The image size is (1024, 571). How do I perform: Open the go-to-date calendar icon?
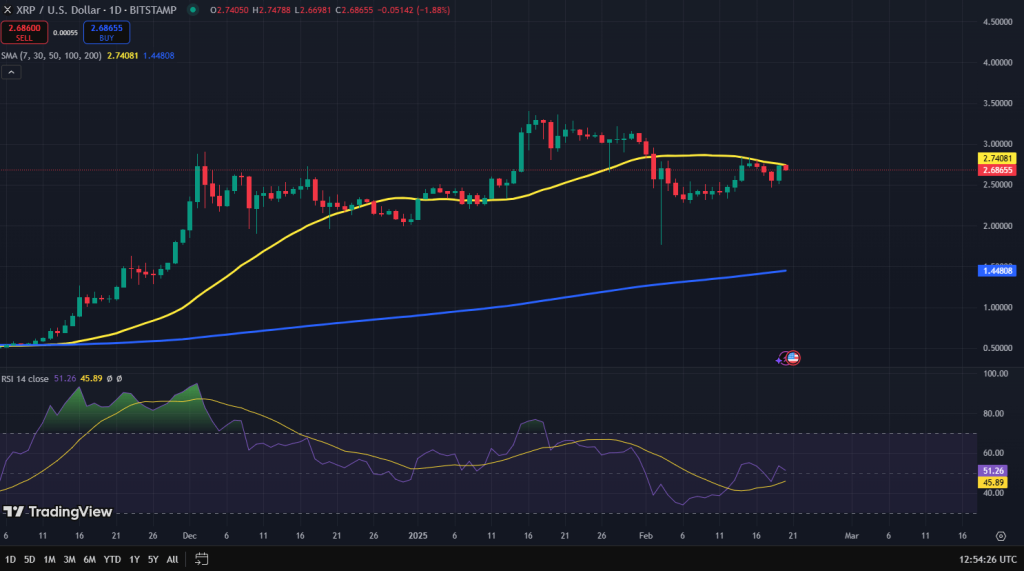coord(202,559)
